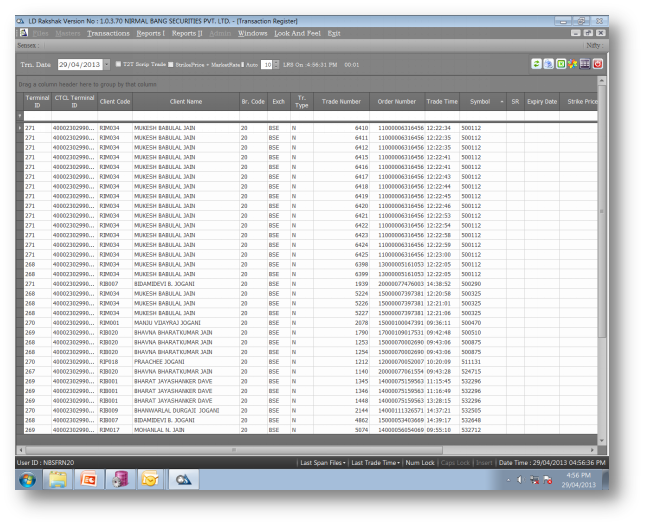Click the red icon at toolbar's right end
Image resolution: width=646 pixels, height=527 pixels.
pos(597,64)
